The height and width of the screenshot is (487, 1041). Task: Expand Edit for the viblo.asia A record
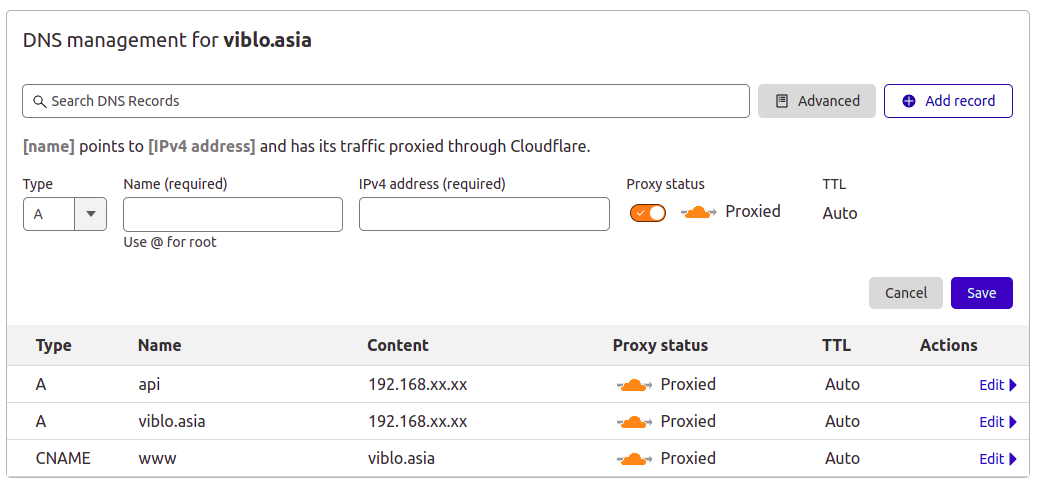[997, 422]
